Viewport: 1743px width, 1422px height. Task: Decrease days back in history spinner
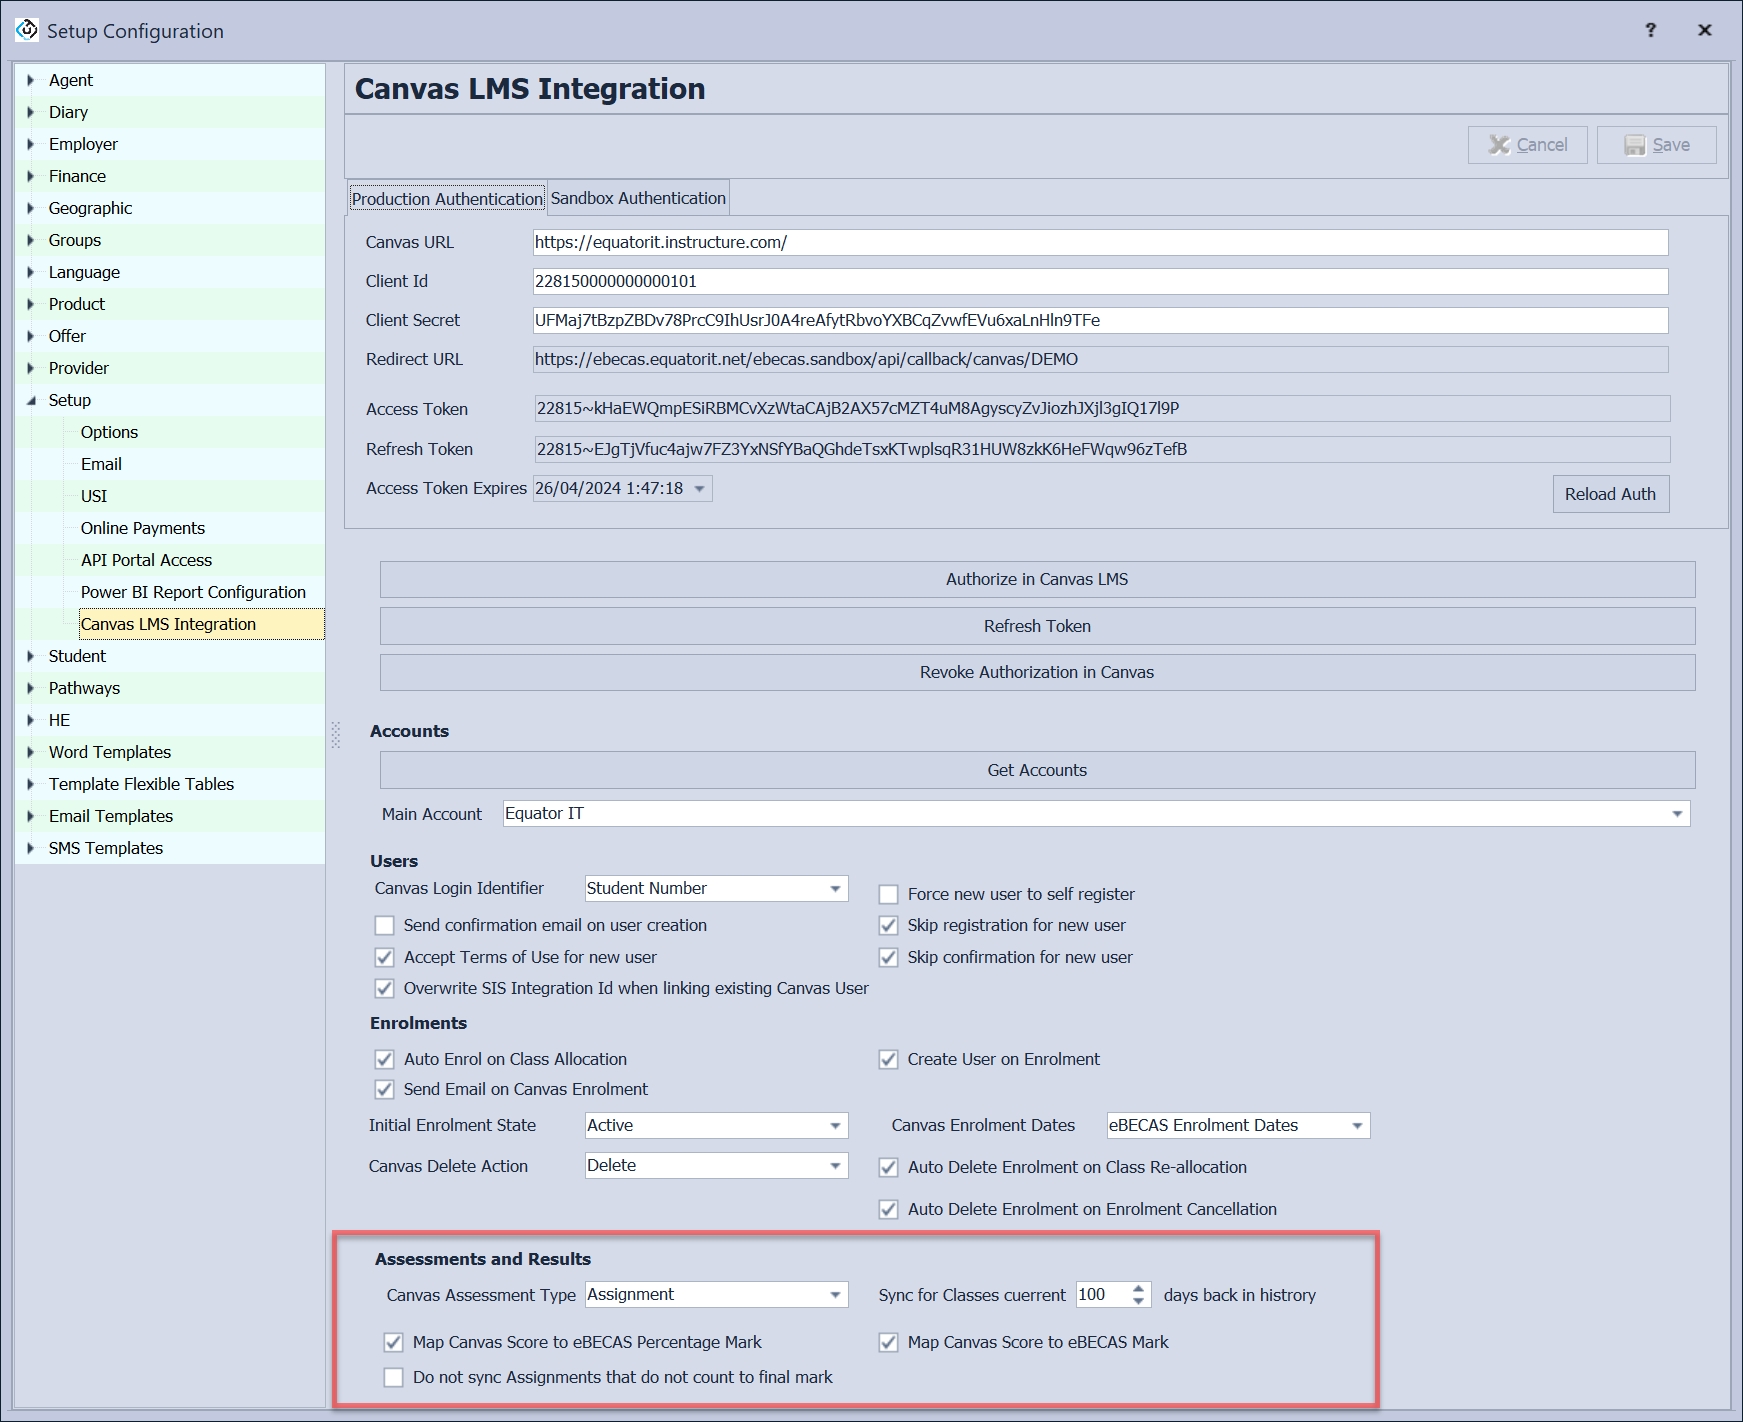point(1138,1301)
